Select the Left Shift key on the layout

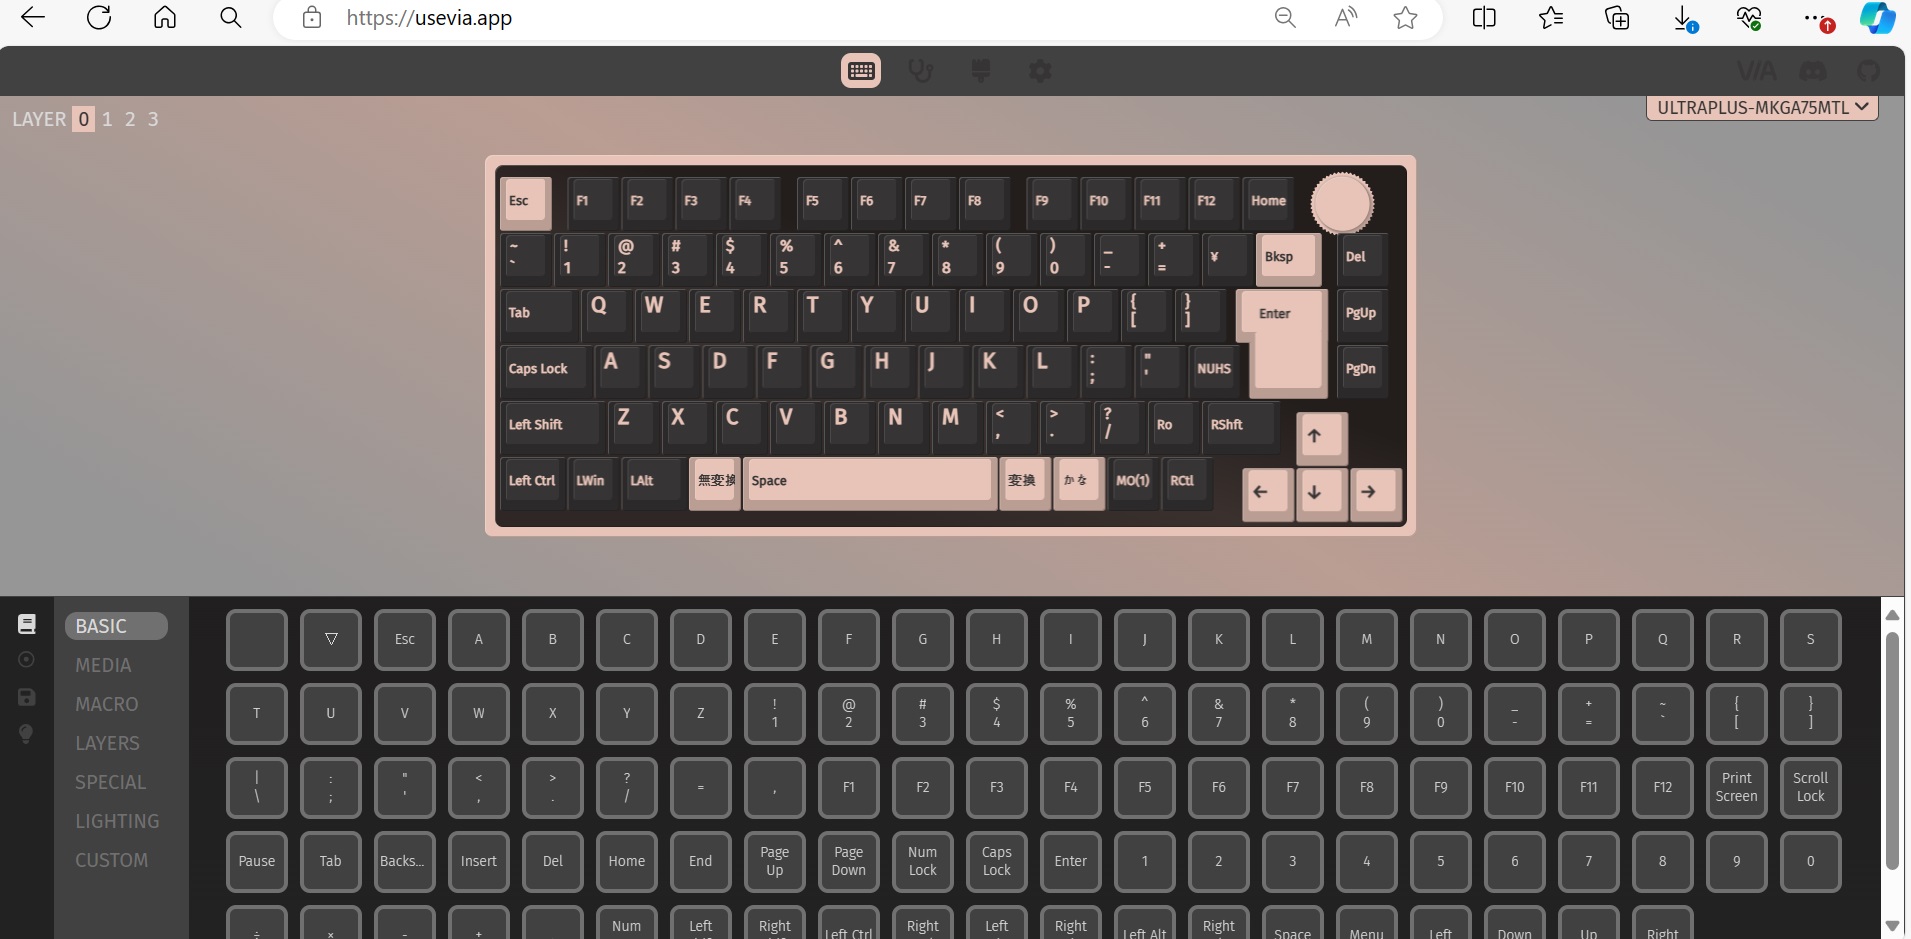coord(552,426)
